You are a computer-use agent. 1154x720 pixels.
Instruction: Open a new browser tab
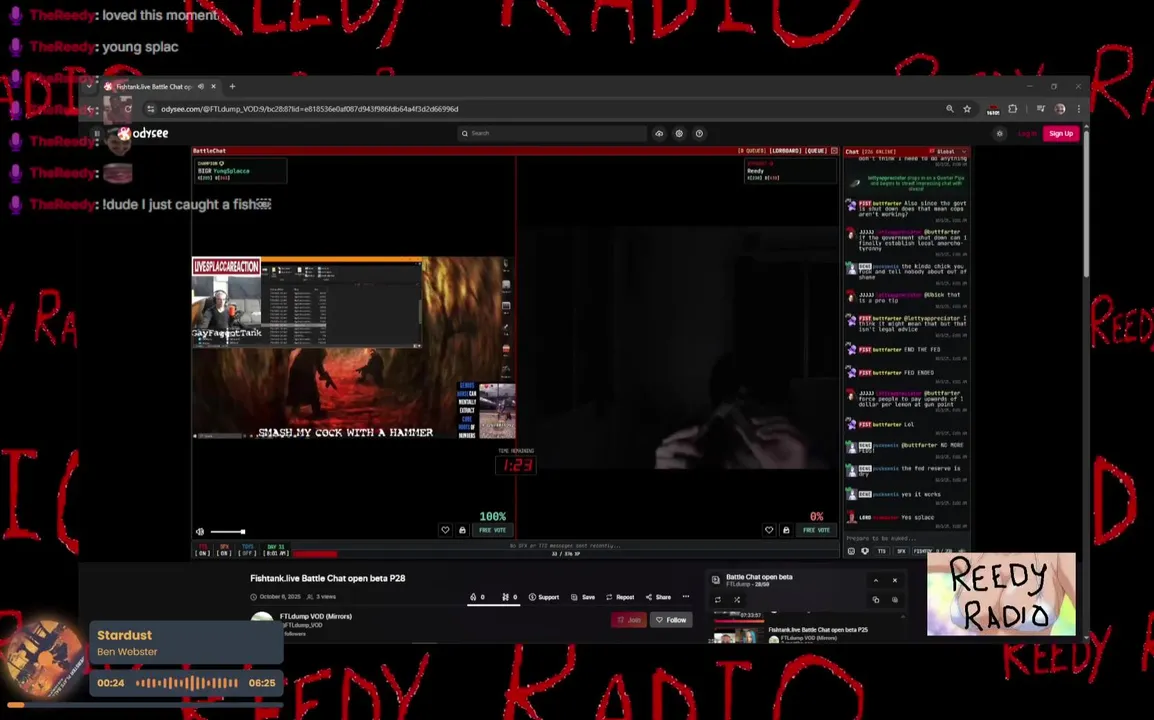coord(233,86)
